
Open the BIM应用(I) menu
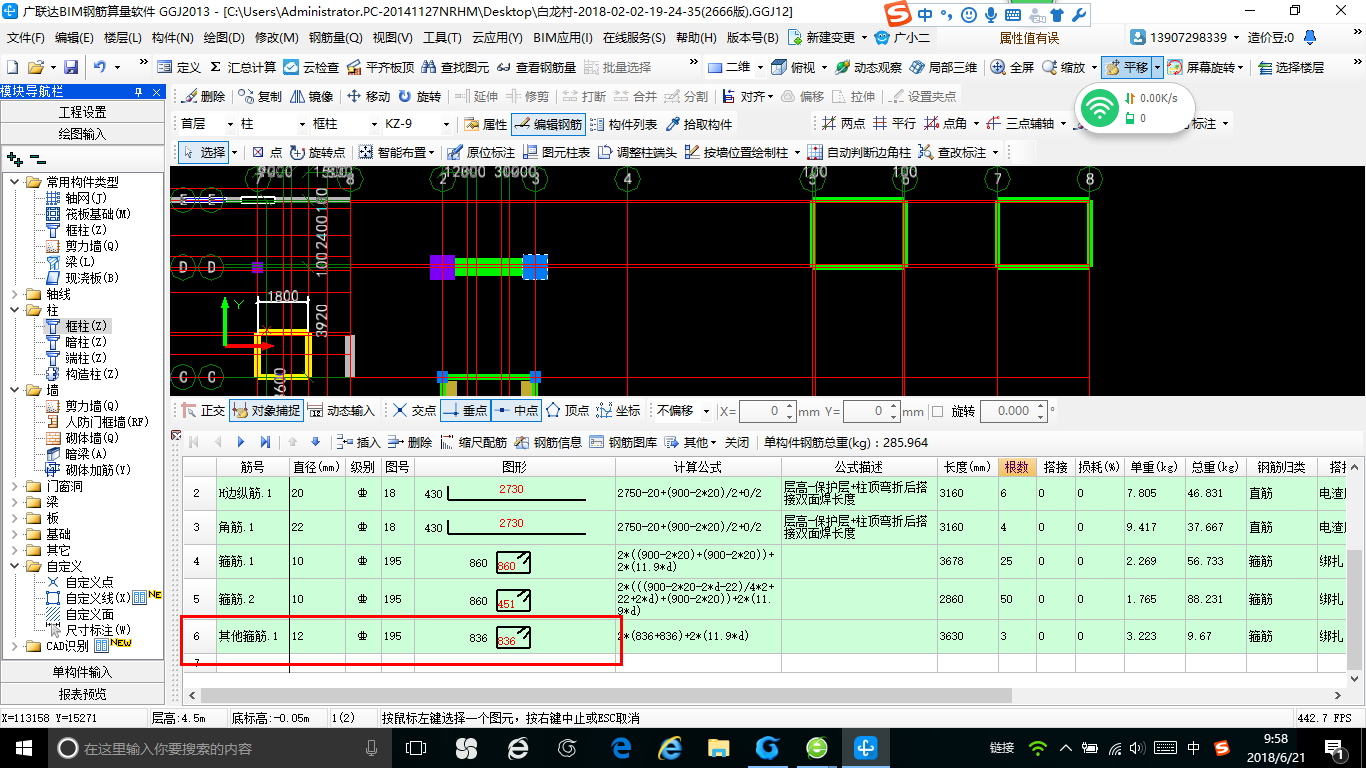[563, 38]
